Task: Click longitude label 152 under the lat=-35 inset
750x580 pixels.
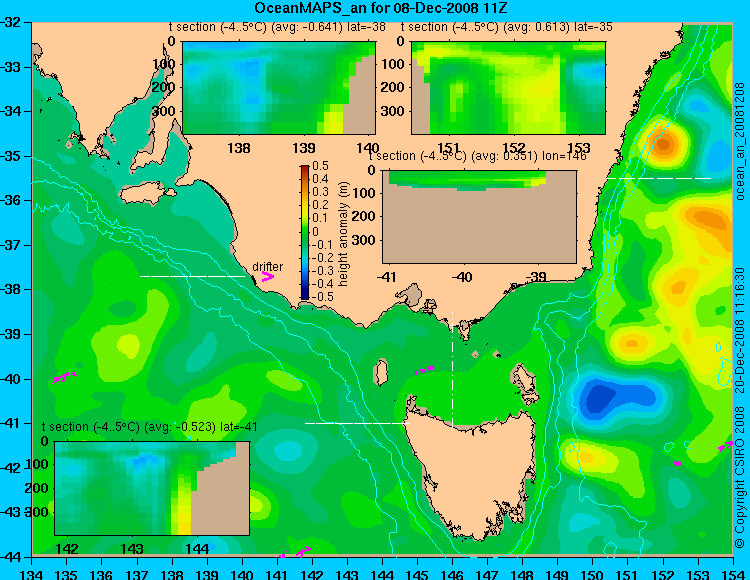Action: point(514,148)
